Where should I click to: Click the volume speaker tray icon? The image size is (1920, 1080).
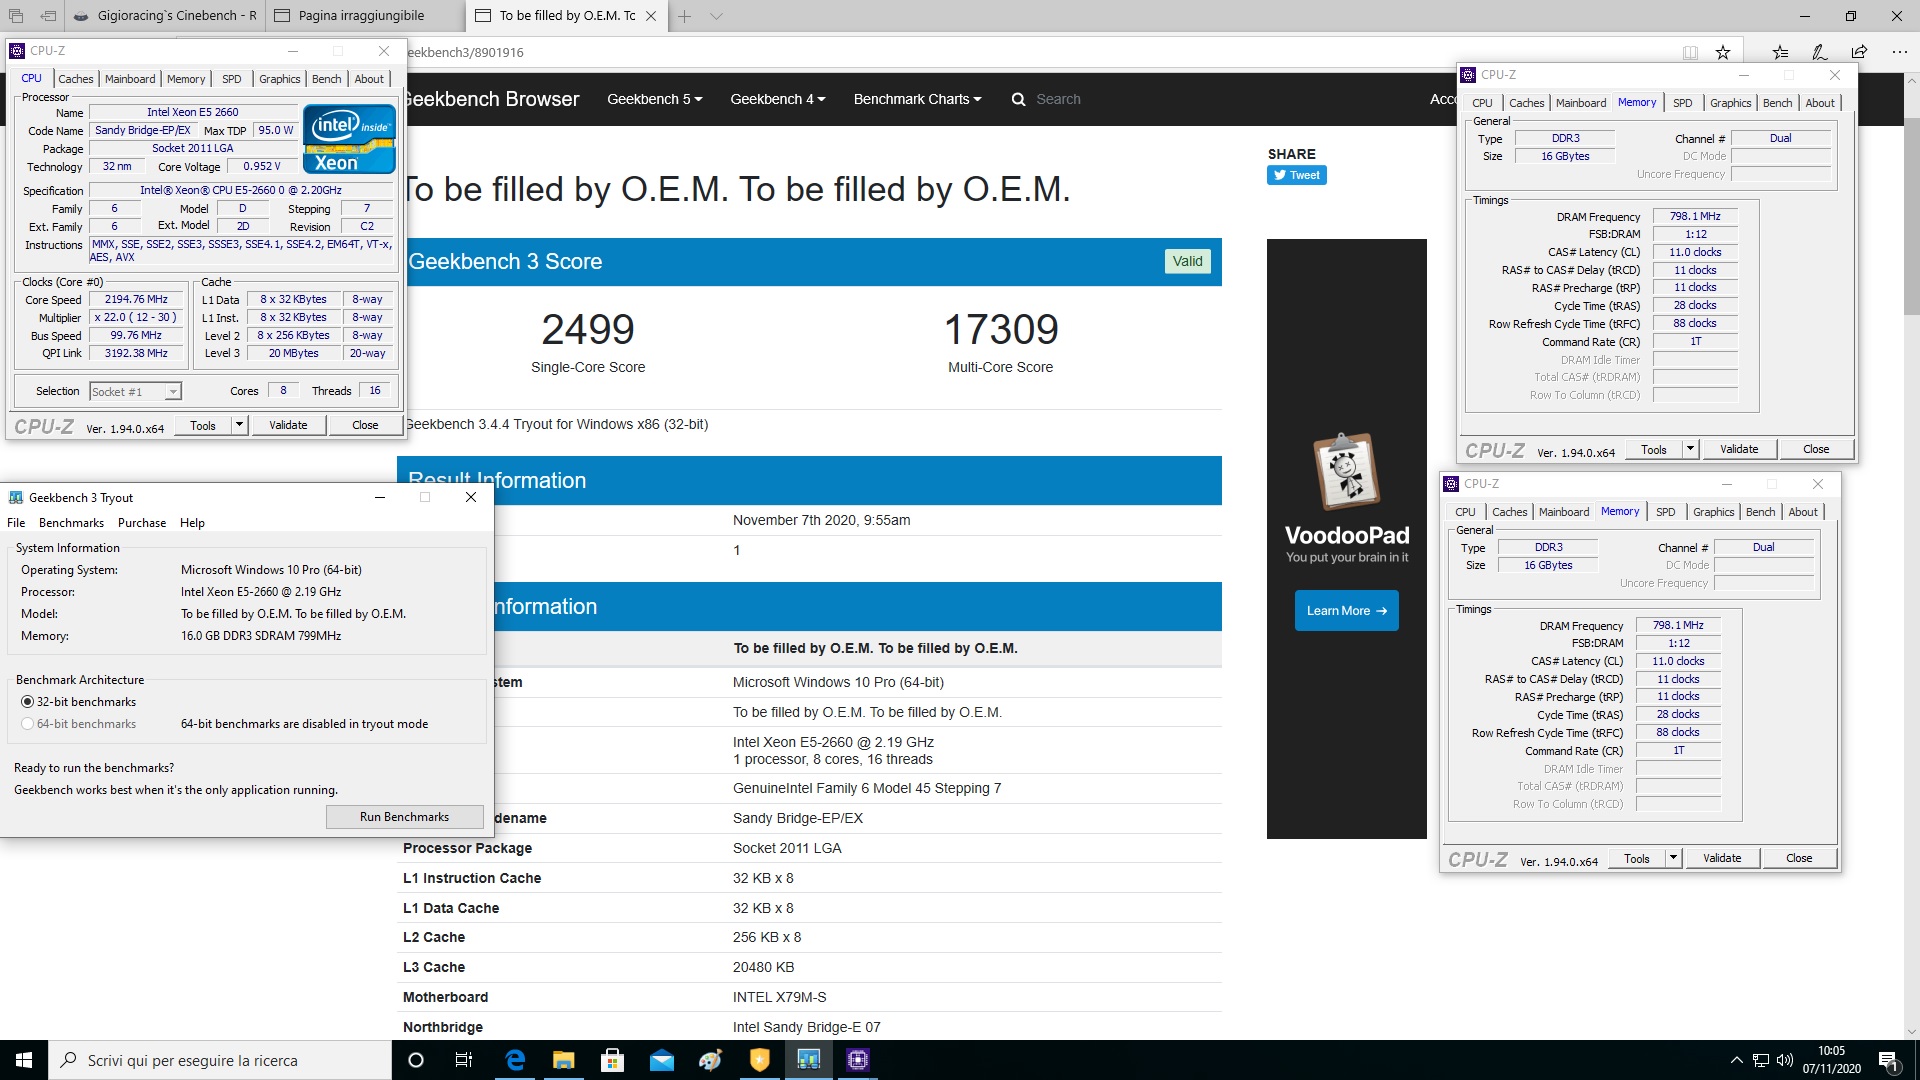pos(1785,1060)
